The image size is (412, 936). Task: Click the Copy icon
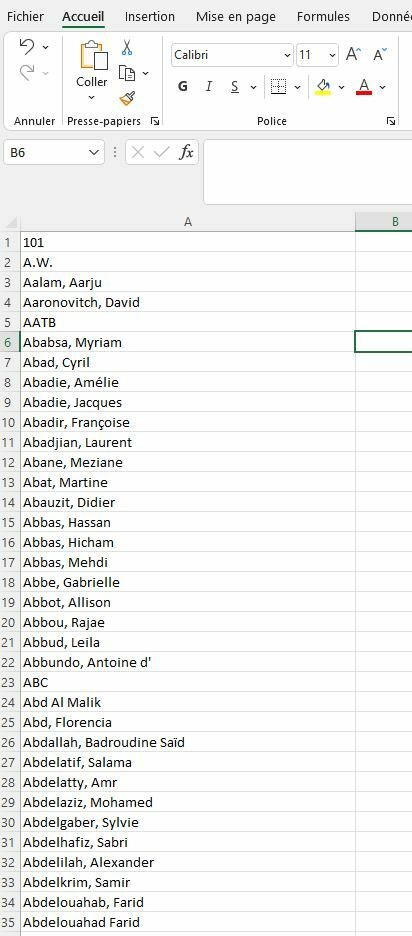click(x=127, y=73)
